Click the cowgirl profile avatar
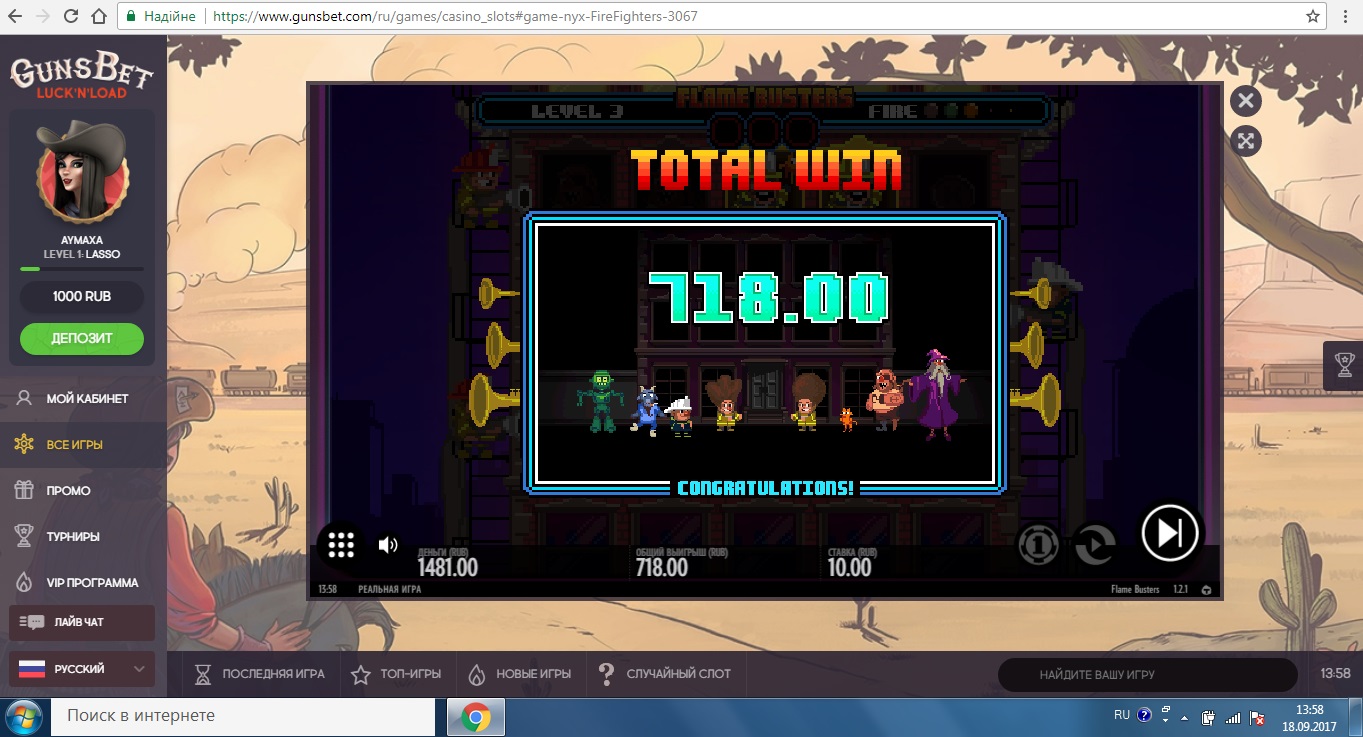This screenshot has height=737, width=1363. click(x=82, y=173)
